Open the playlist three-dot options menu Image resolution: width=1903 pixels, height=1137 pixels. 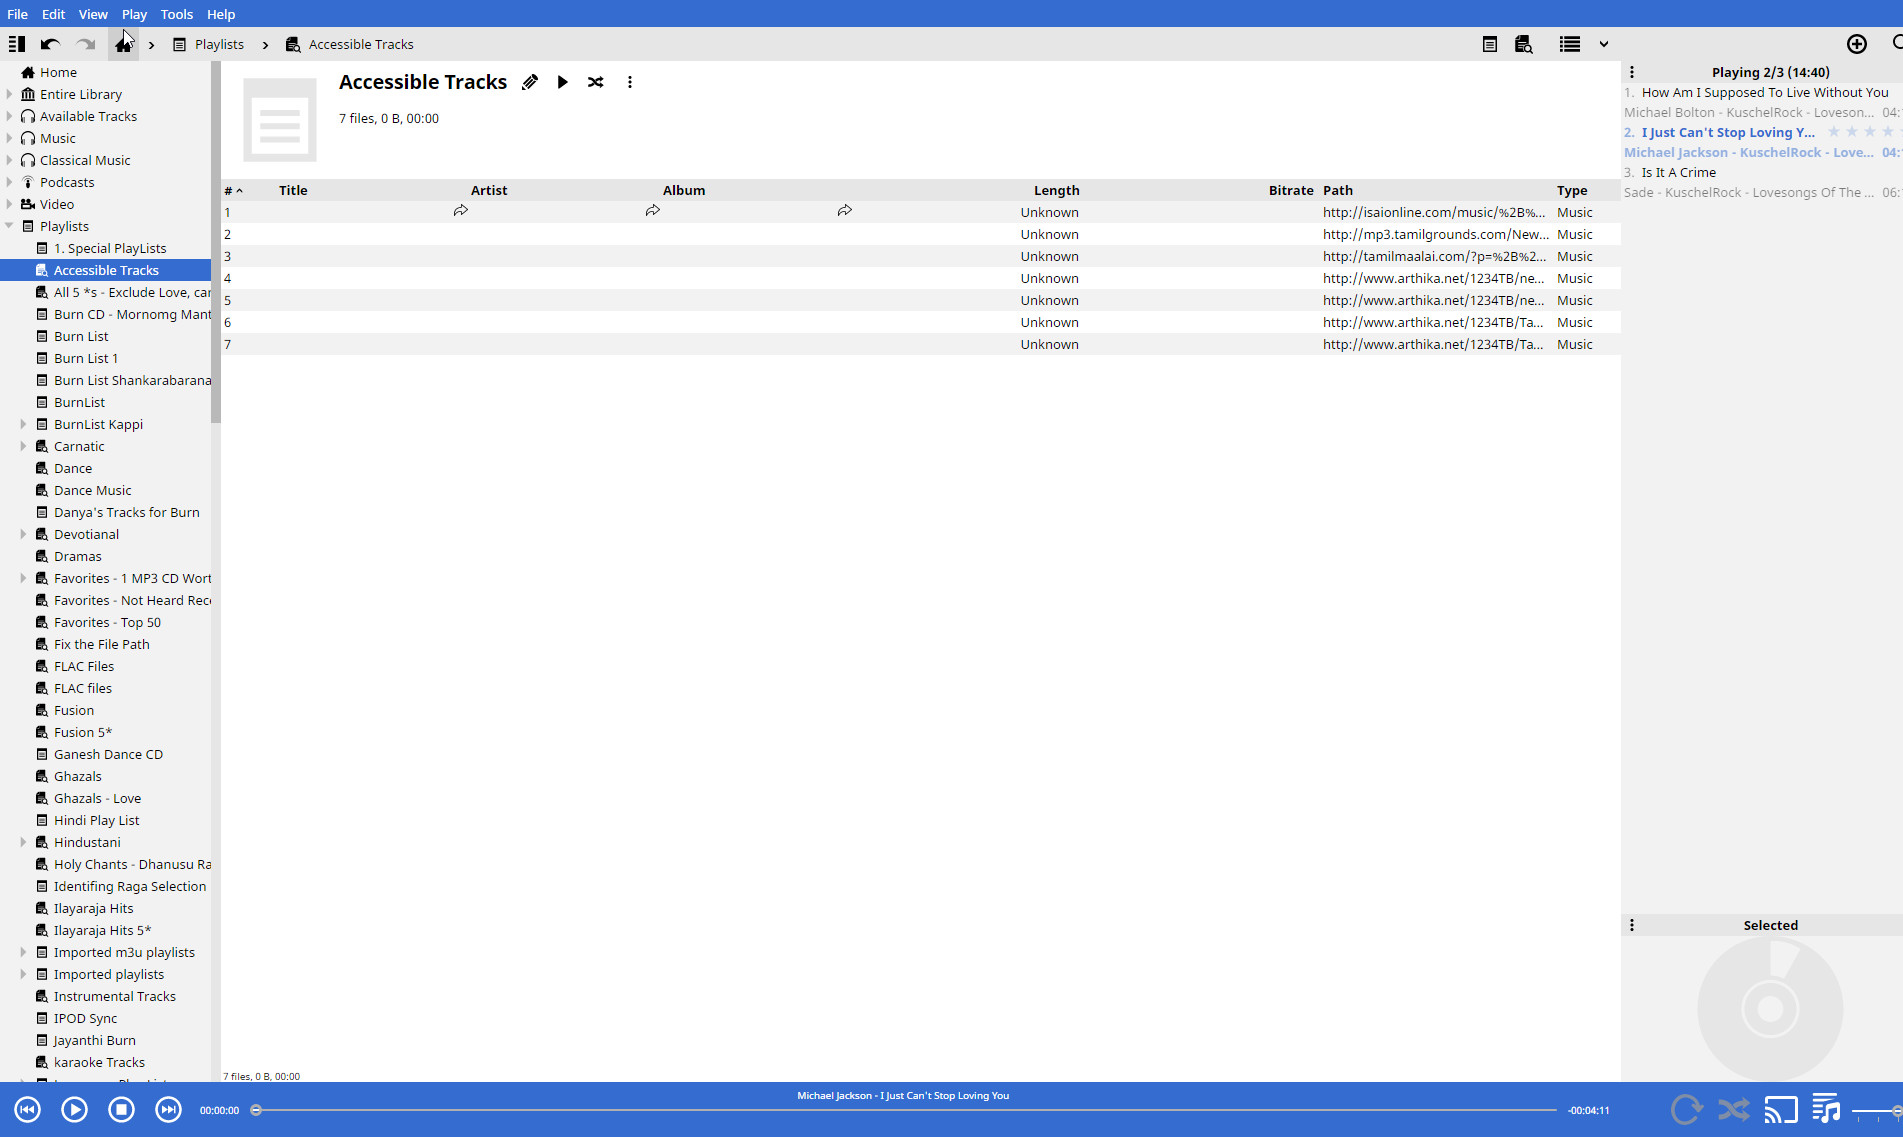630,83
